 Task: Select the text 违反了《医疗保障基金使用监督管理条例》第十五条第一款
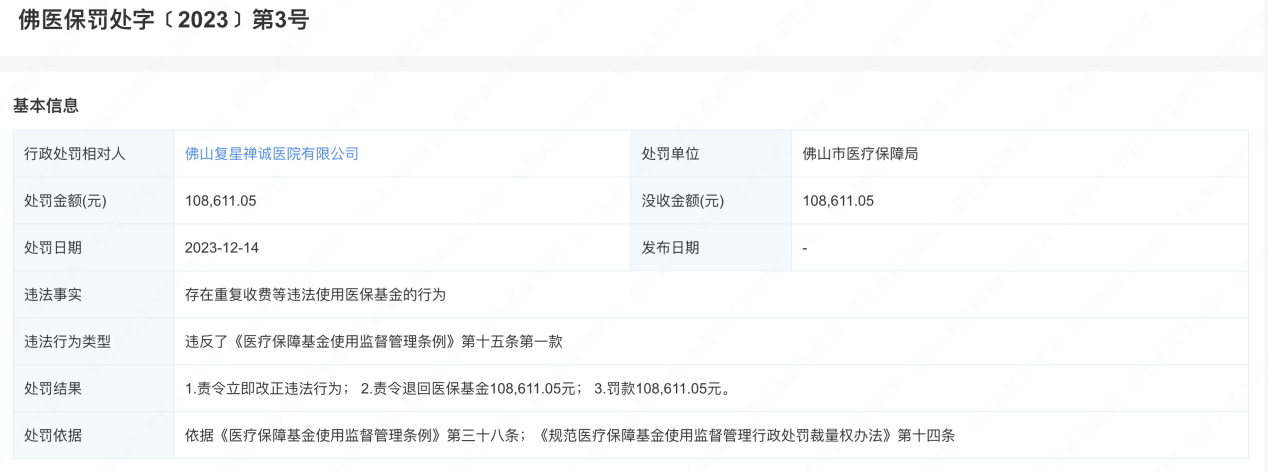(x=374, y=342)
